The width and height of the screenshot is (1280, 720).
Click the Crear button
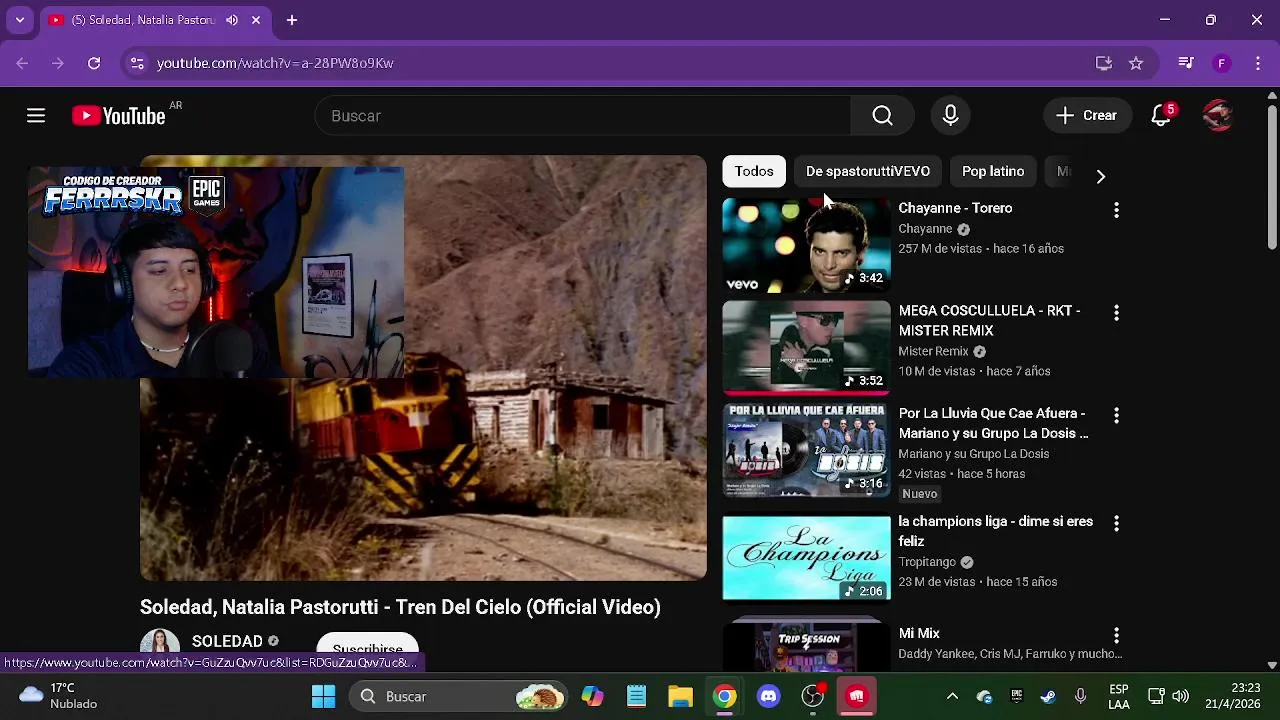(1087, 116)
